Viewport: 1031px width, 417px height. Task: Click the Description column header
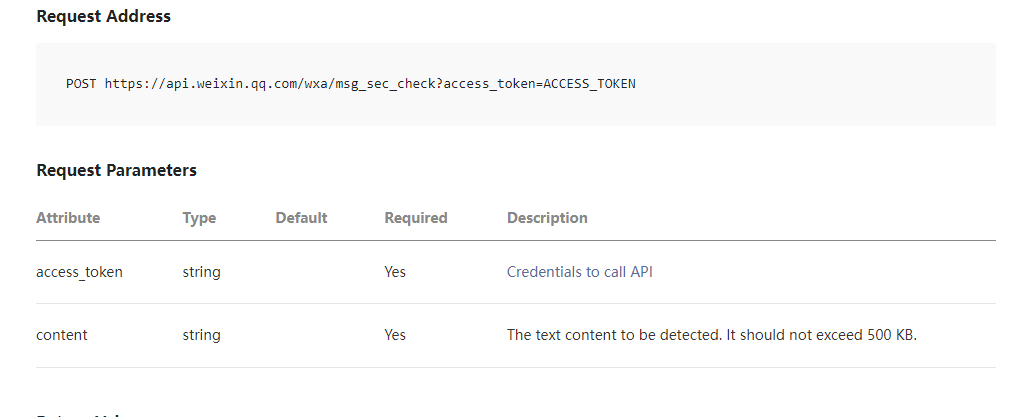(x=547, y=218)
